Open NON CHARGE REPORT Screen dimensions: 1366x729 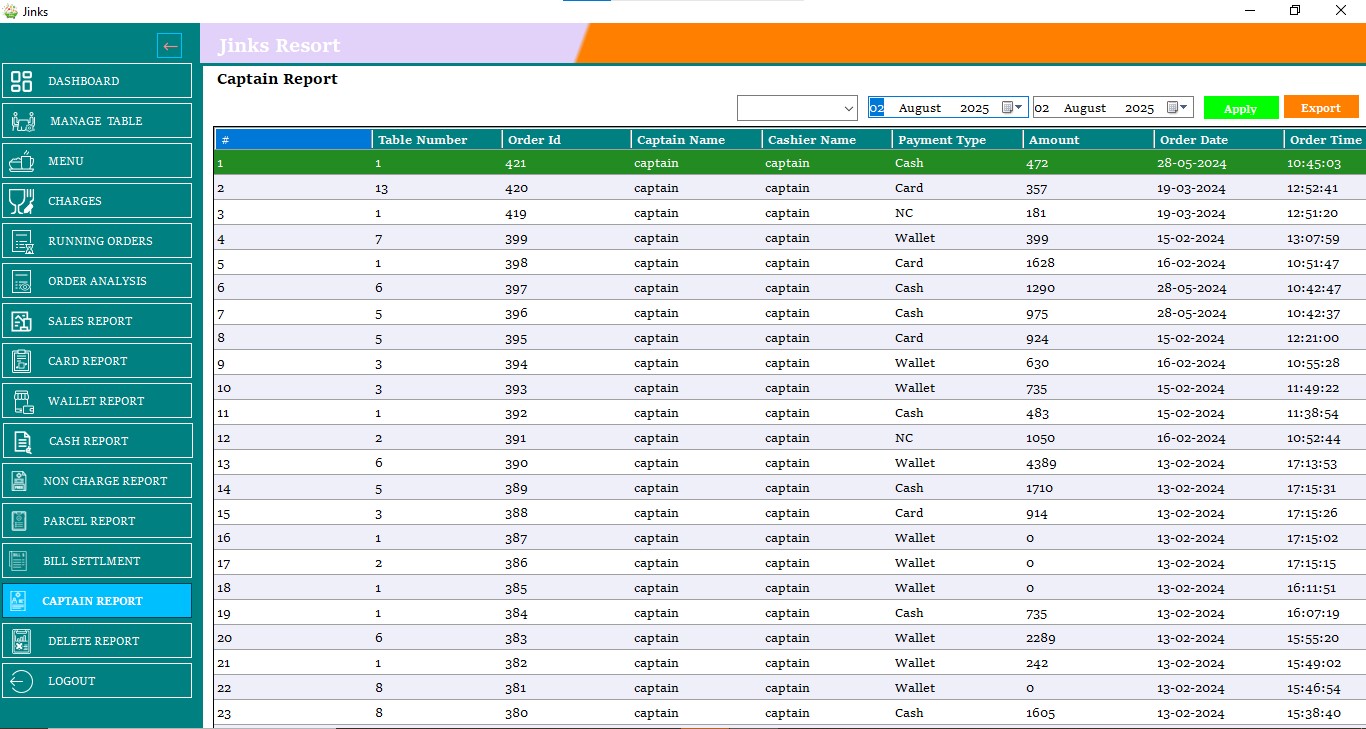point(97,481)
